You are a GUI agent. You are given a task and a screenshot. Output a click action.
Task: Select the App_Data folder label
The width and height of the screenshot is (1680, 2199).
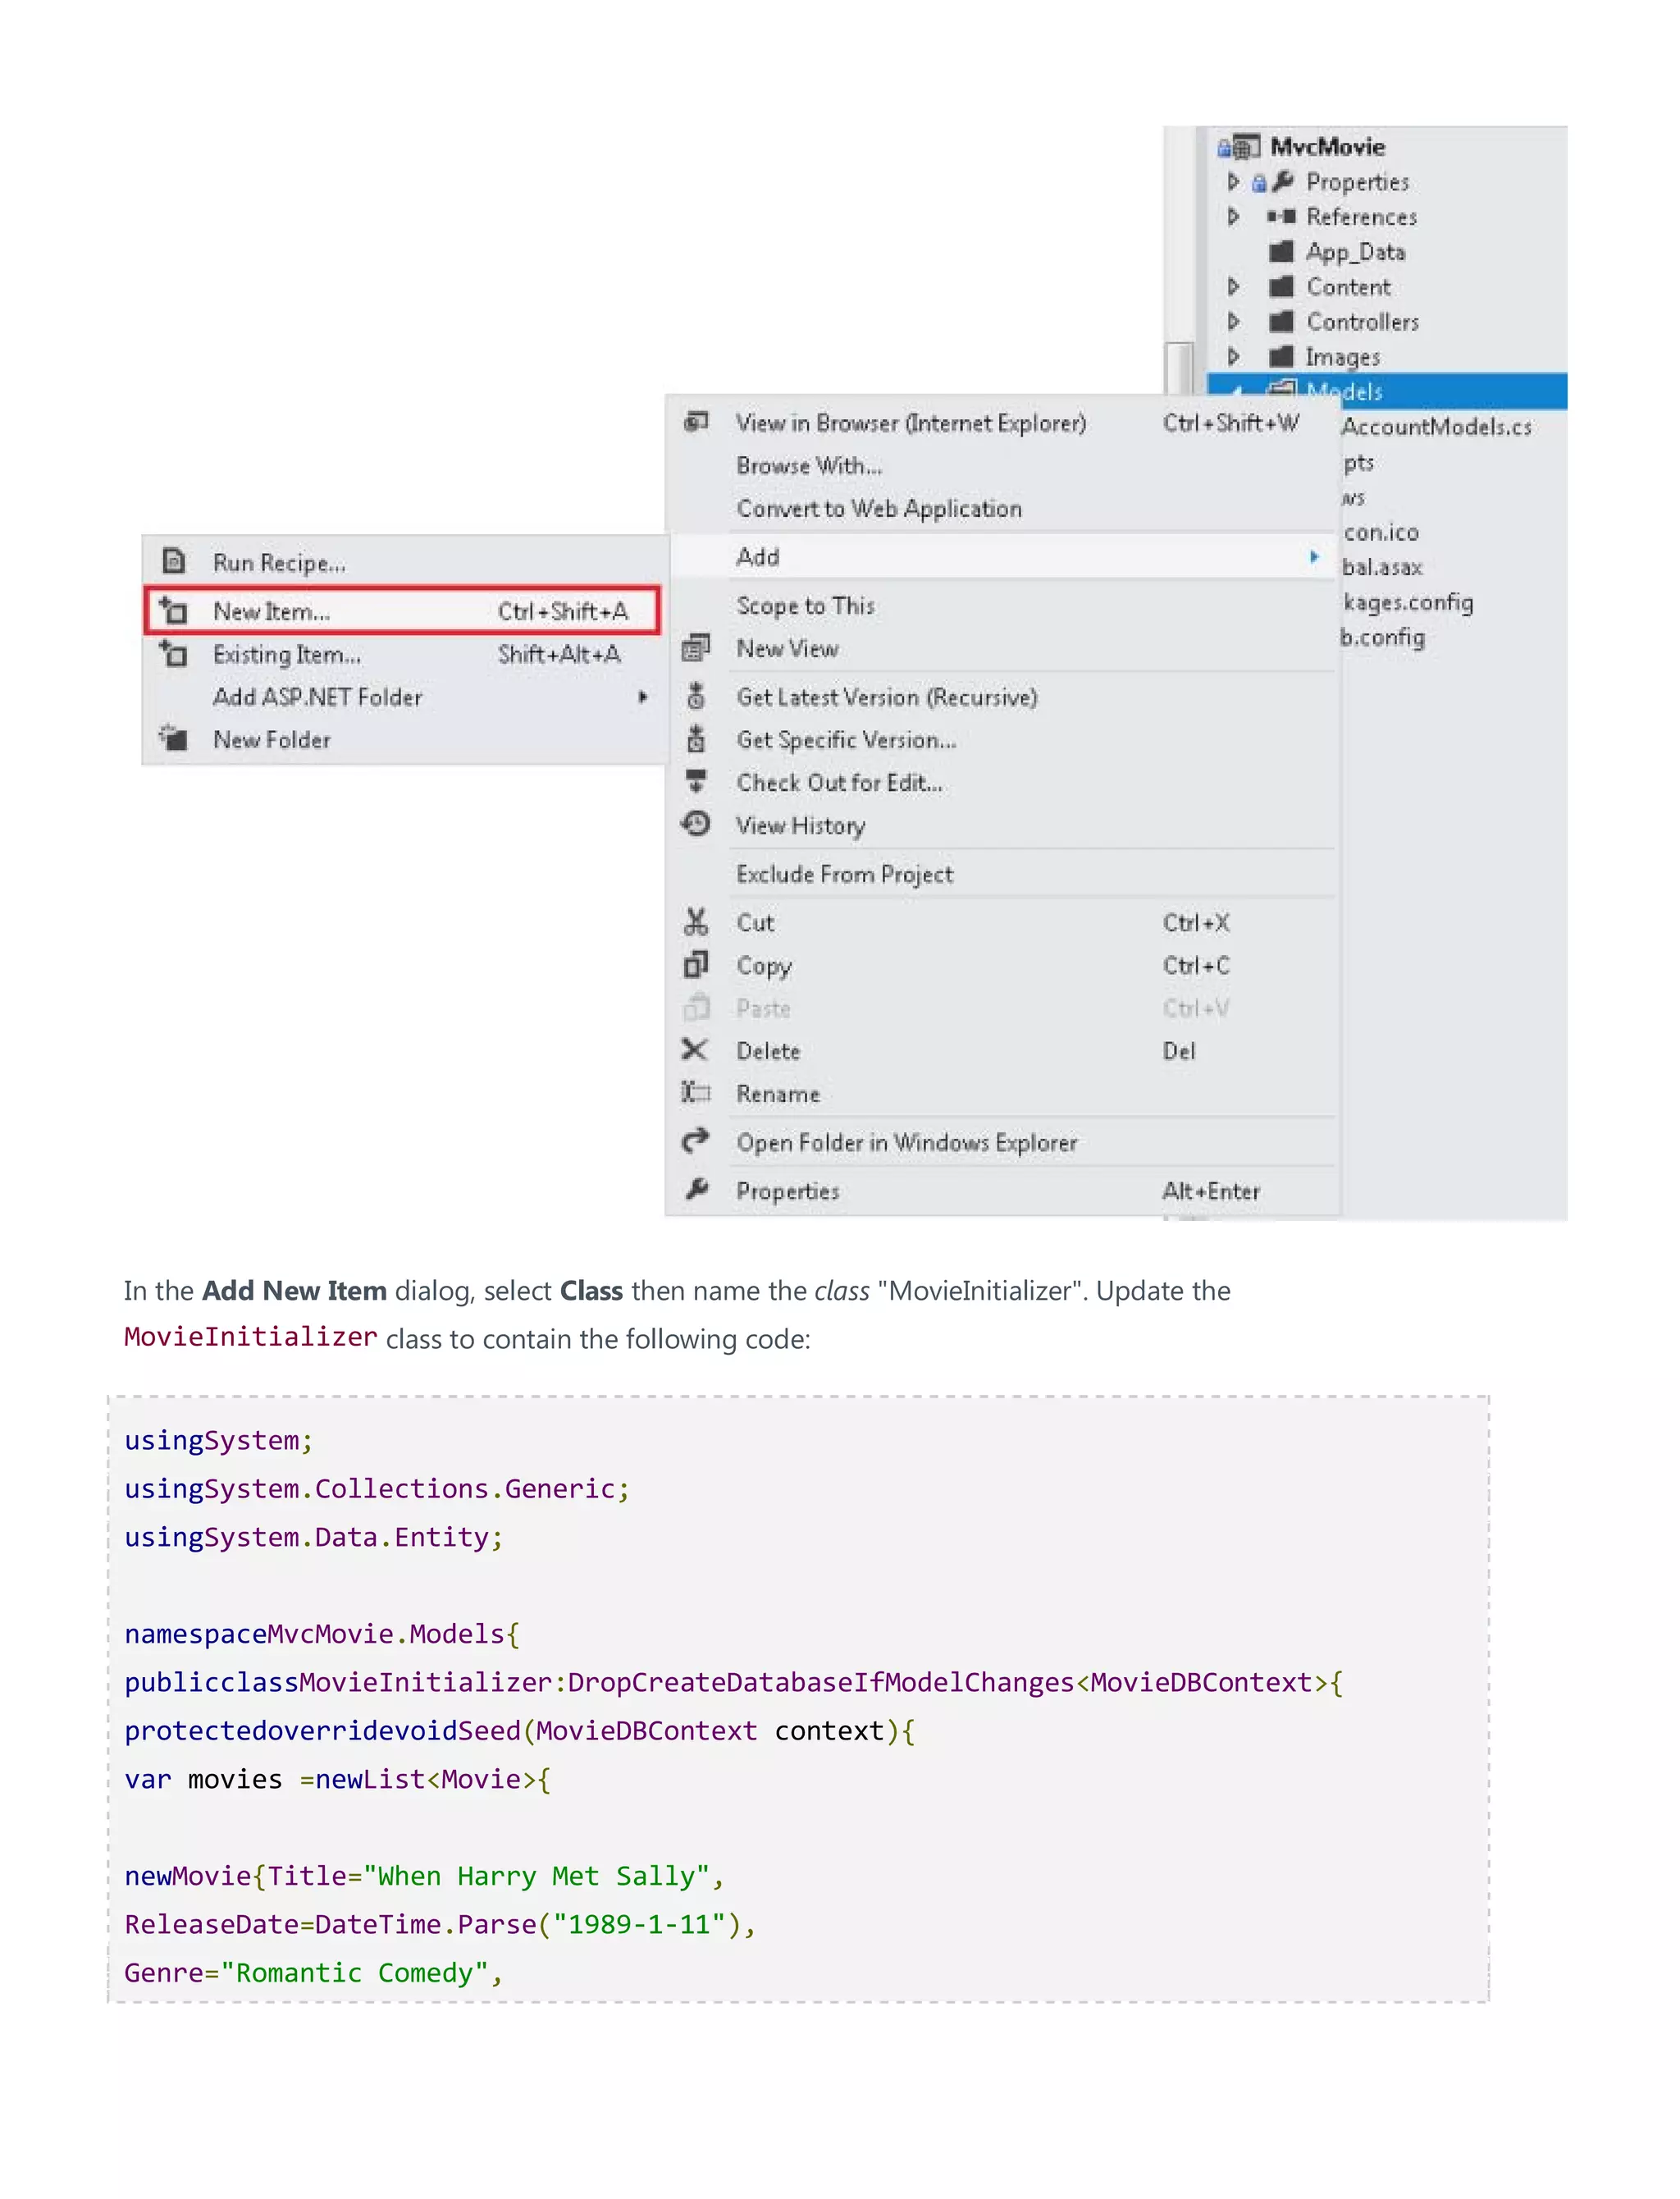coord(1355,252)
